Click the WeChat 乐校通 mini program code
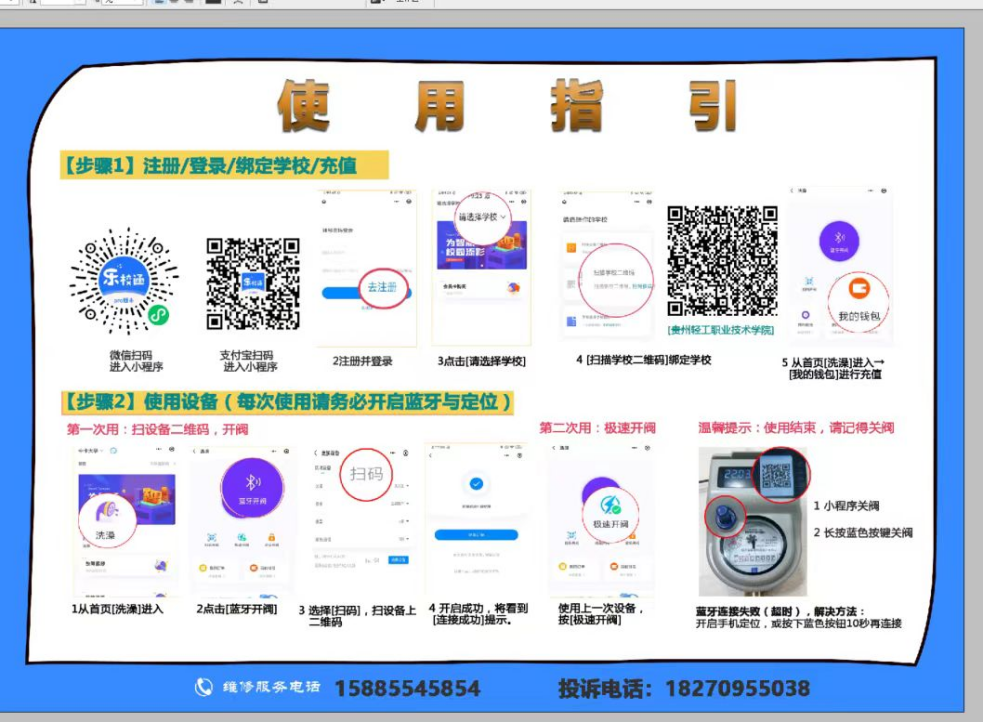The width and height of the screenshot is (983, 722). (x=124, y=281)
